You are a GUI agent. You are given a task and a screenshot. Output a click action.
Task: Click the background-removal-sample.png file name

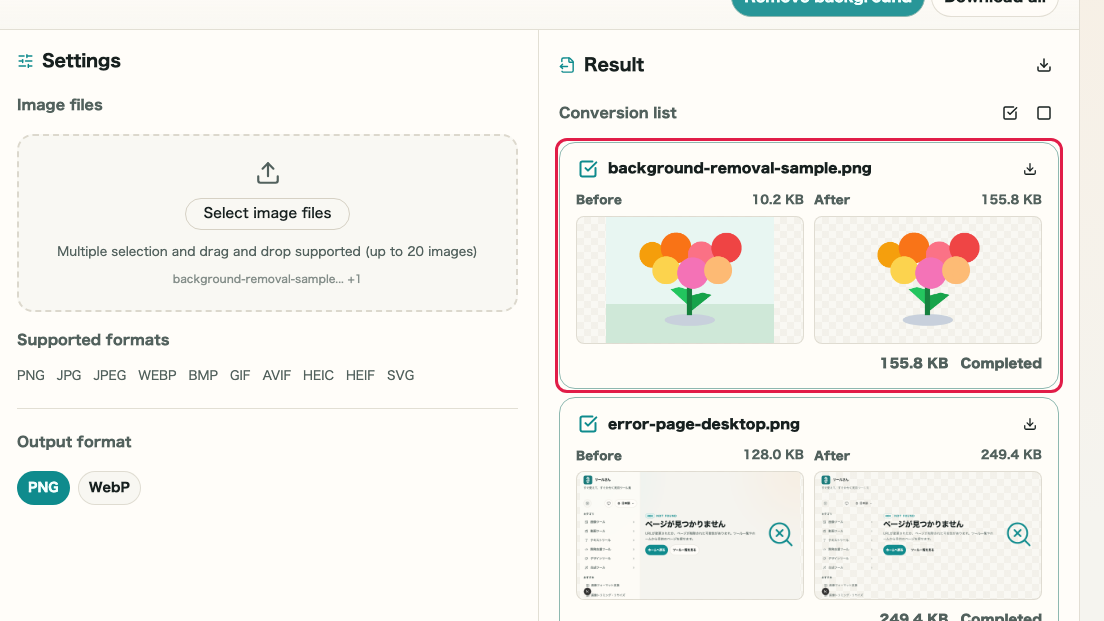pyautogui.click(x=739, y=168)
